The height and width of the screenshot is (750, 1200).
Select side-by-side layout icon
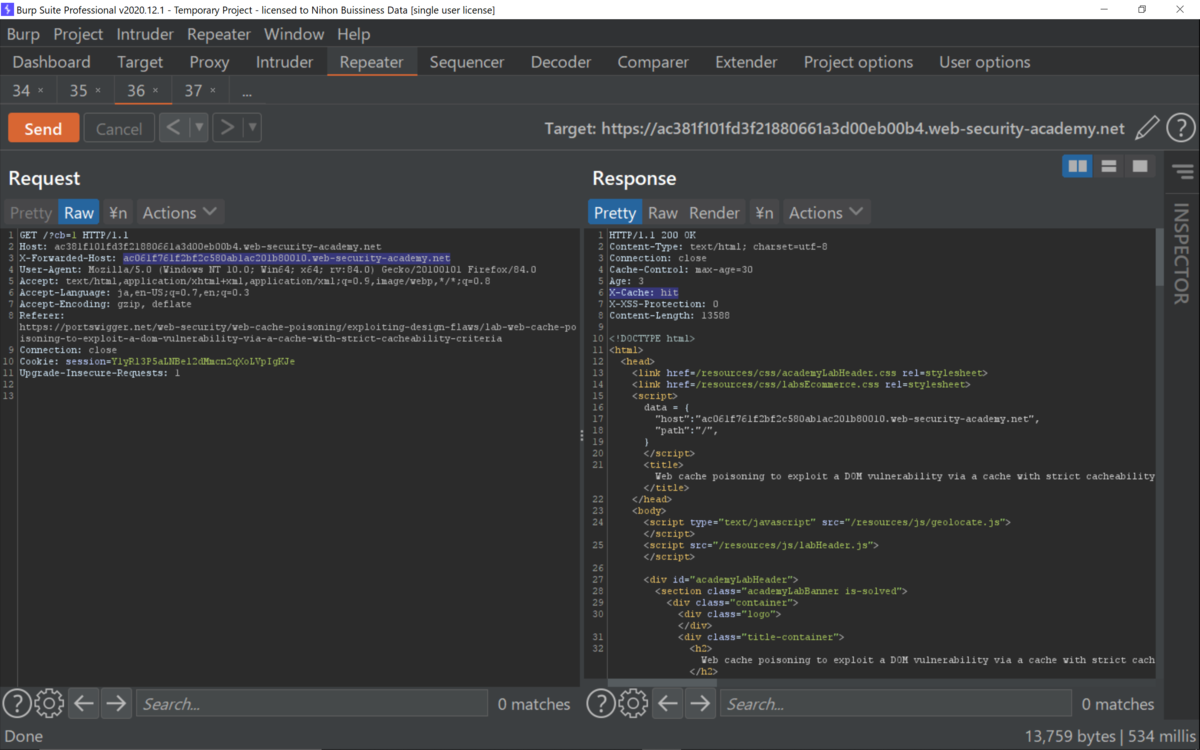pos(1077,166)
